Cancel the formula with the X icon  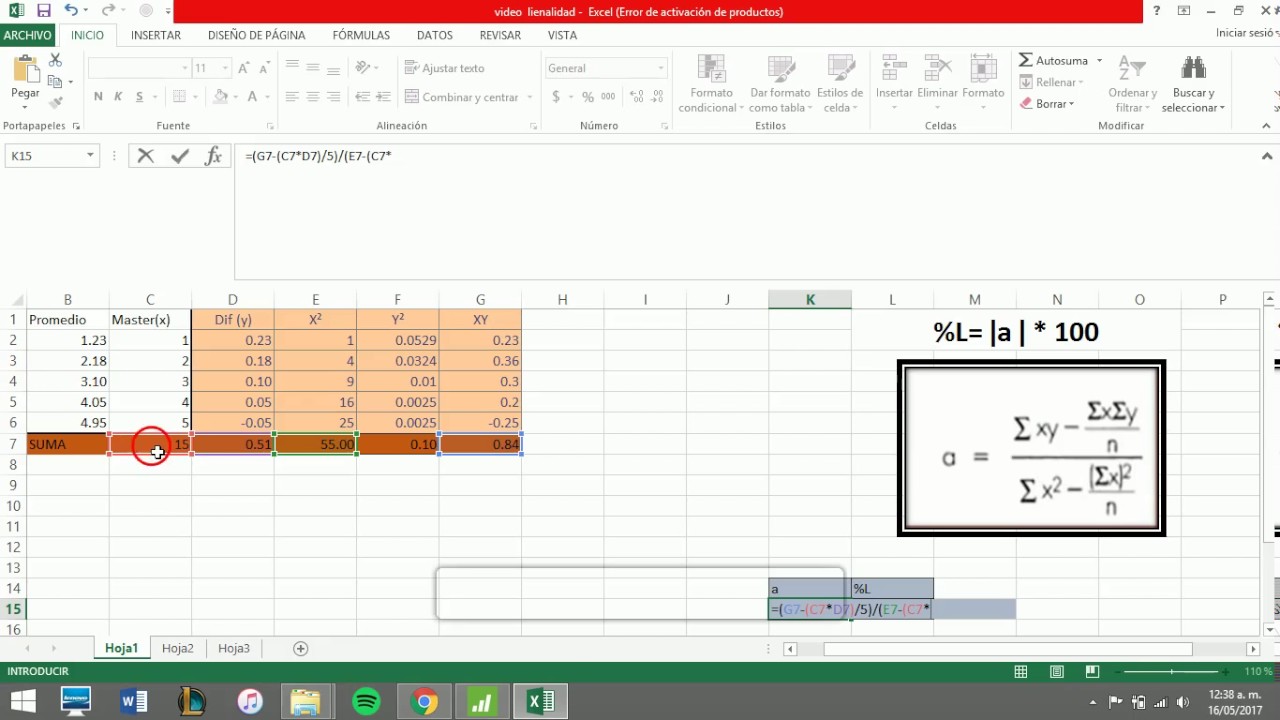146,155
